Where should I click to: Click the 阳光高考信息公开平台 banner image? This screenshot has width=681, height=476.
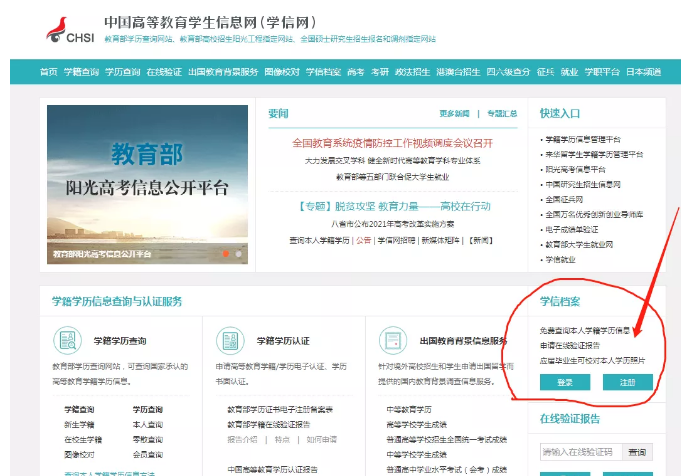145,182
